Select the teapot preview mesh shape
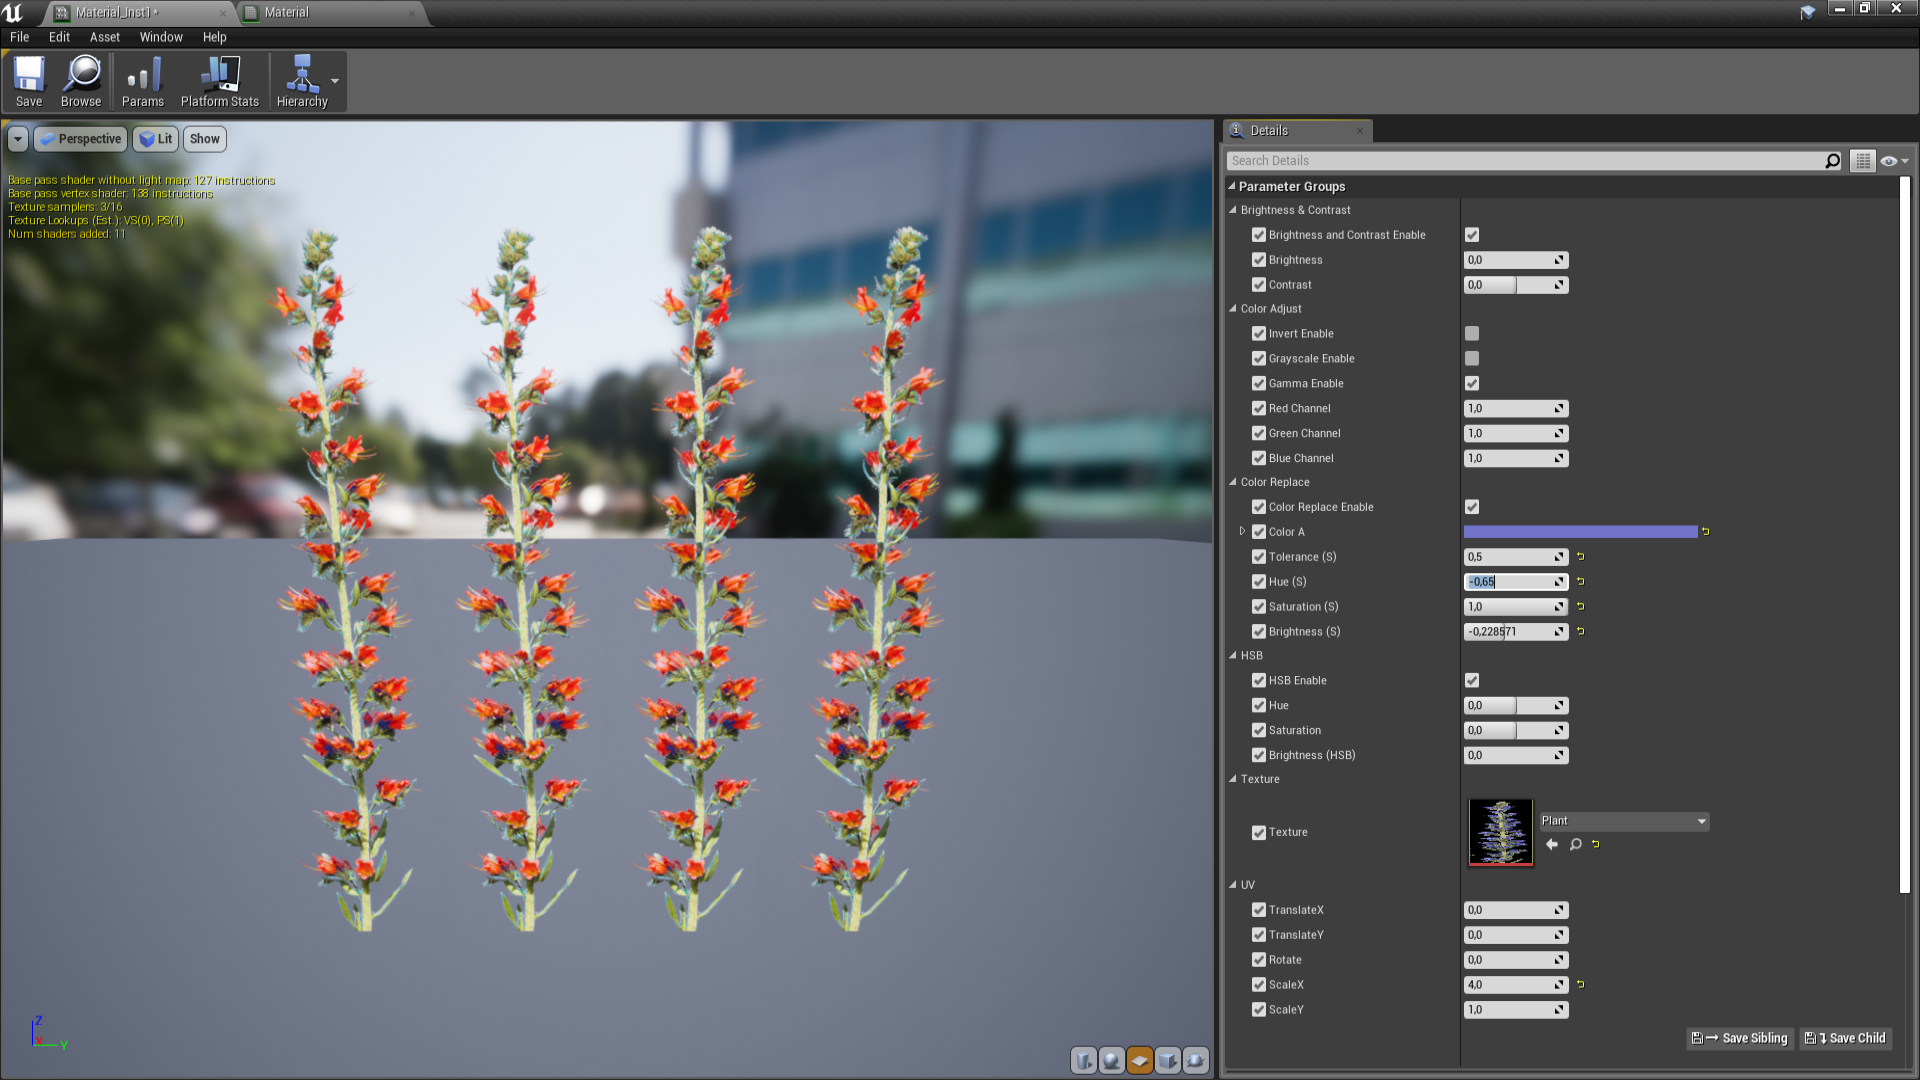This screenshot has width=1920, height=1080. point(1195,1060)
